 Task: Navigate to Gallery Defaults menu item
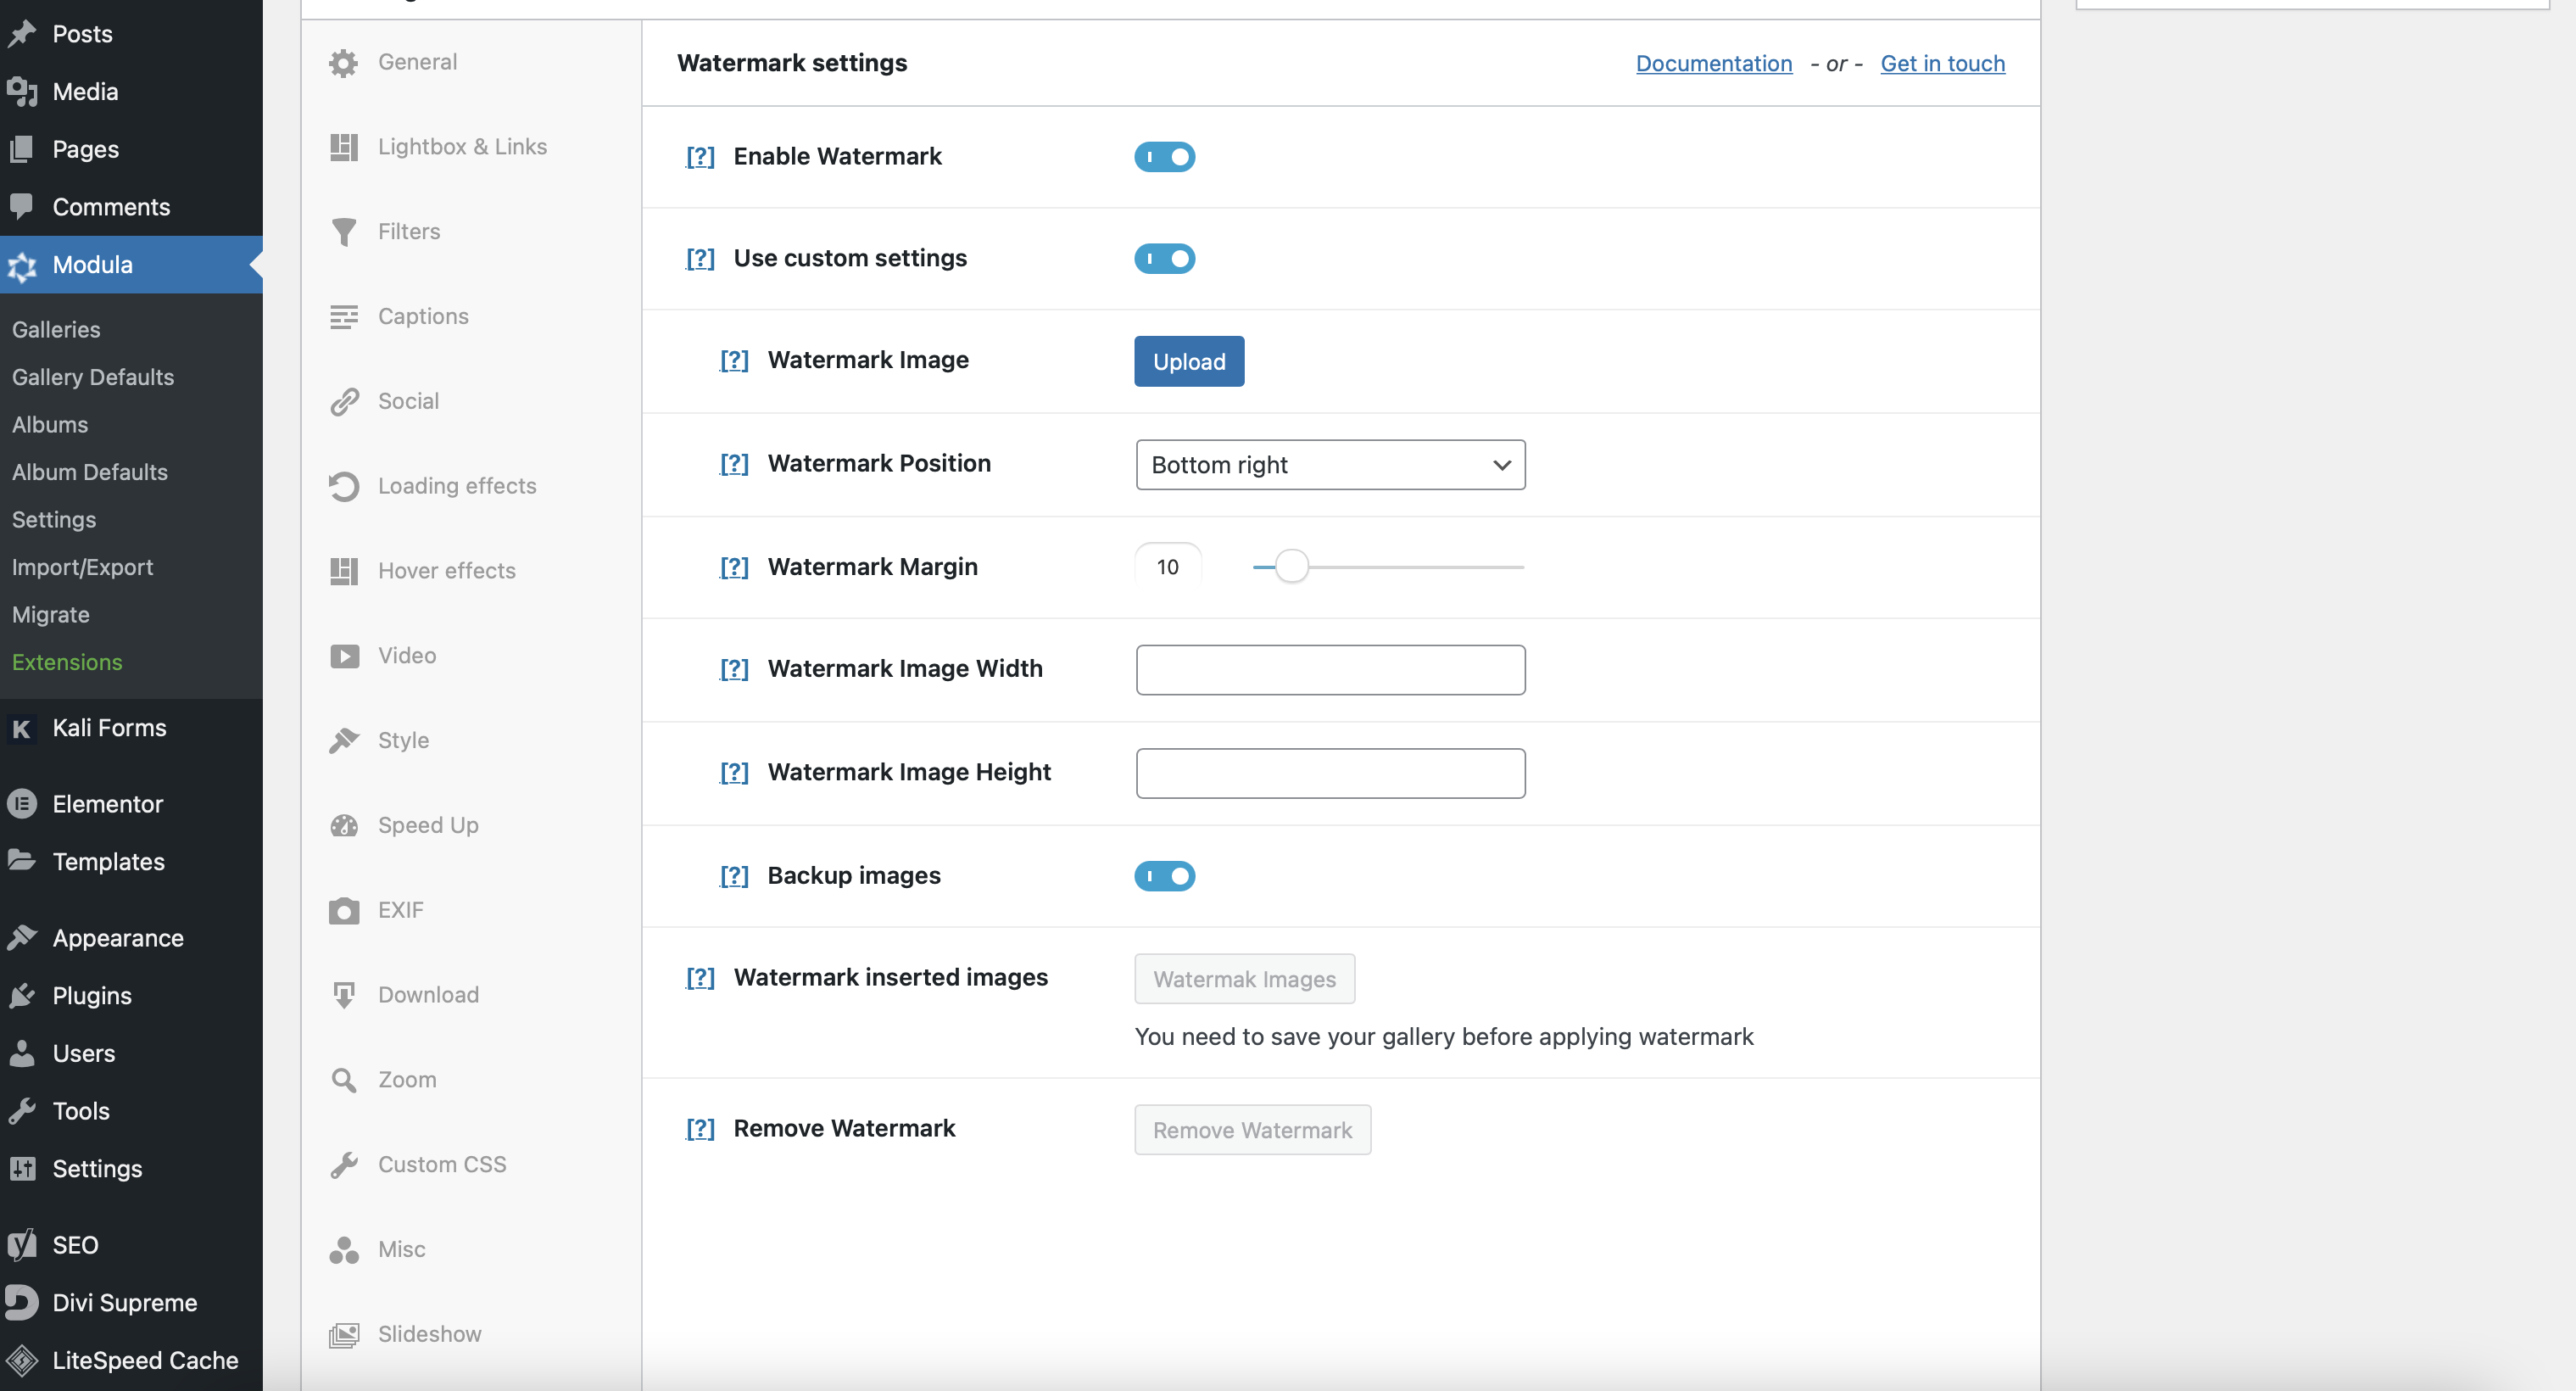pyautogui.click(x=92, y=375)
